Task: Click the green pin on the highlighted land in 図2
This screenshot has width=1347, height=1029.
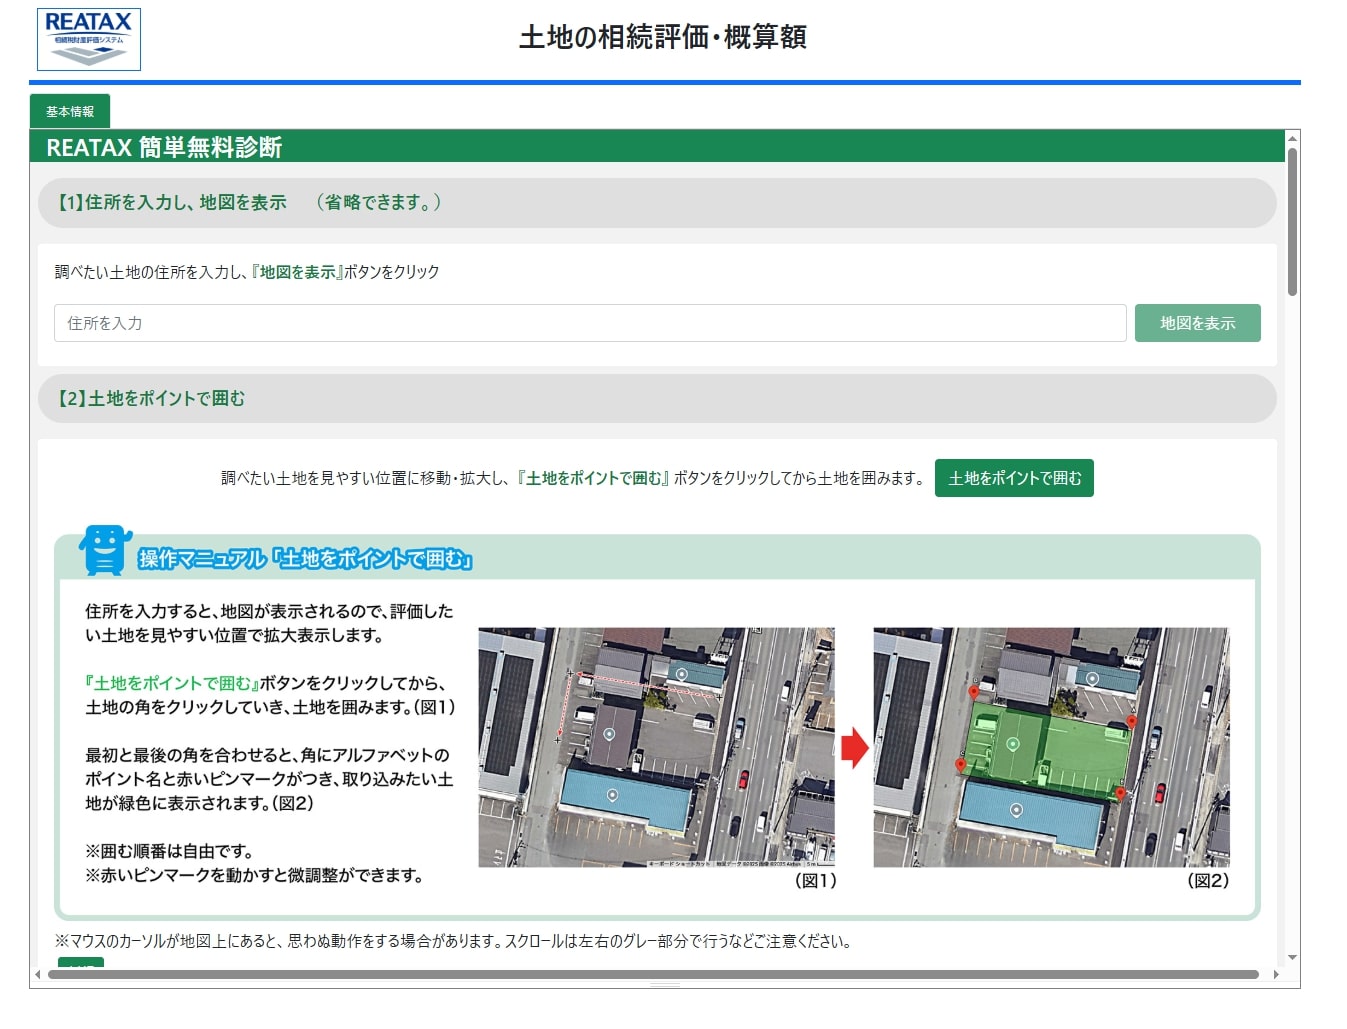Action: (x=1013, y=743)
